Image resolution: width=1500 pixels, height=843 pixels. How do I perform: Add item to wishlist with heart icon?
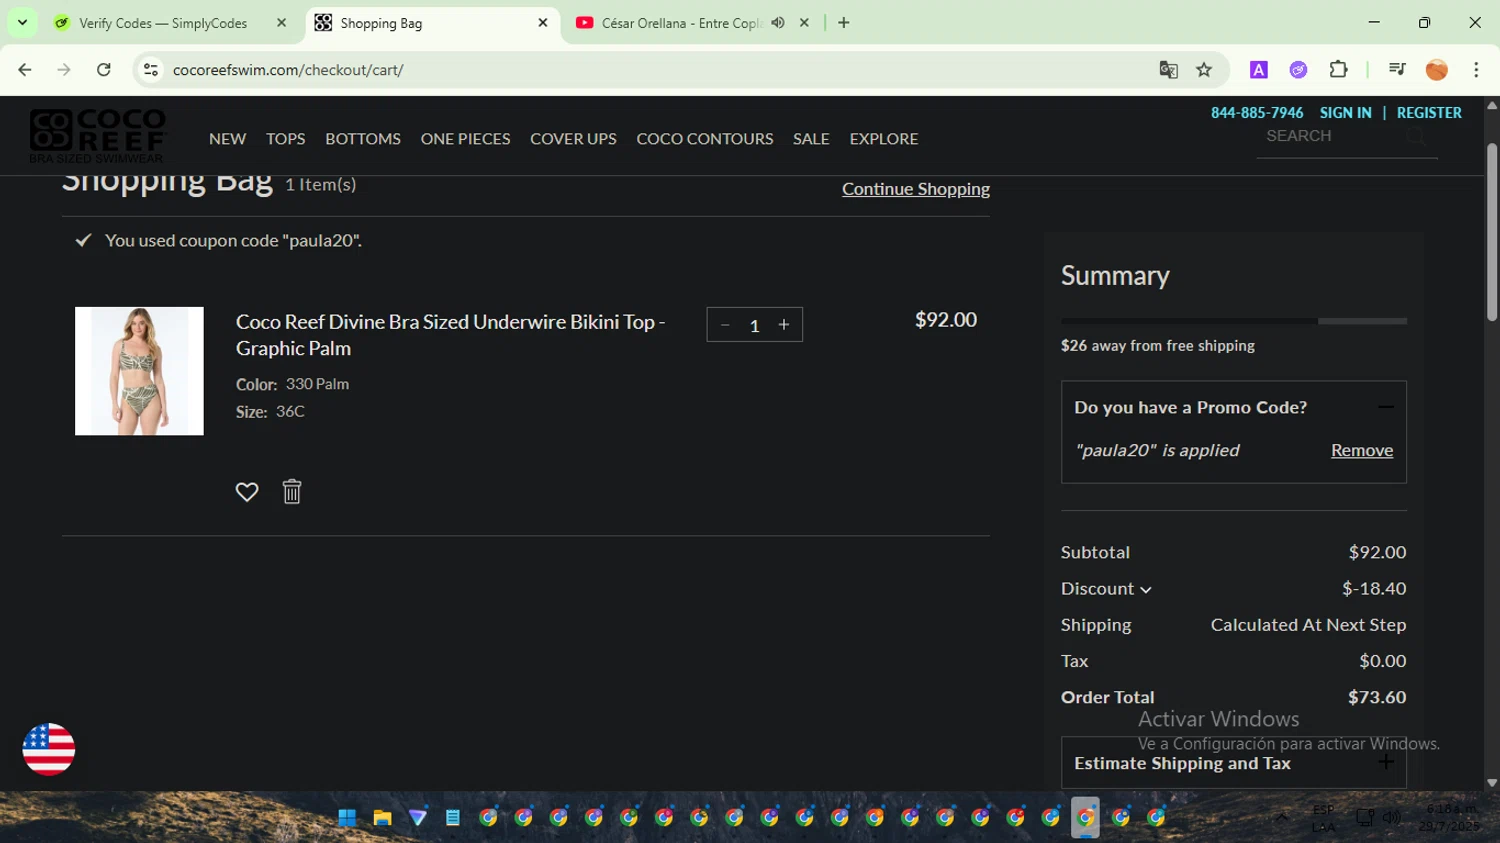tap(247, 492)
